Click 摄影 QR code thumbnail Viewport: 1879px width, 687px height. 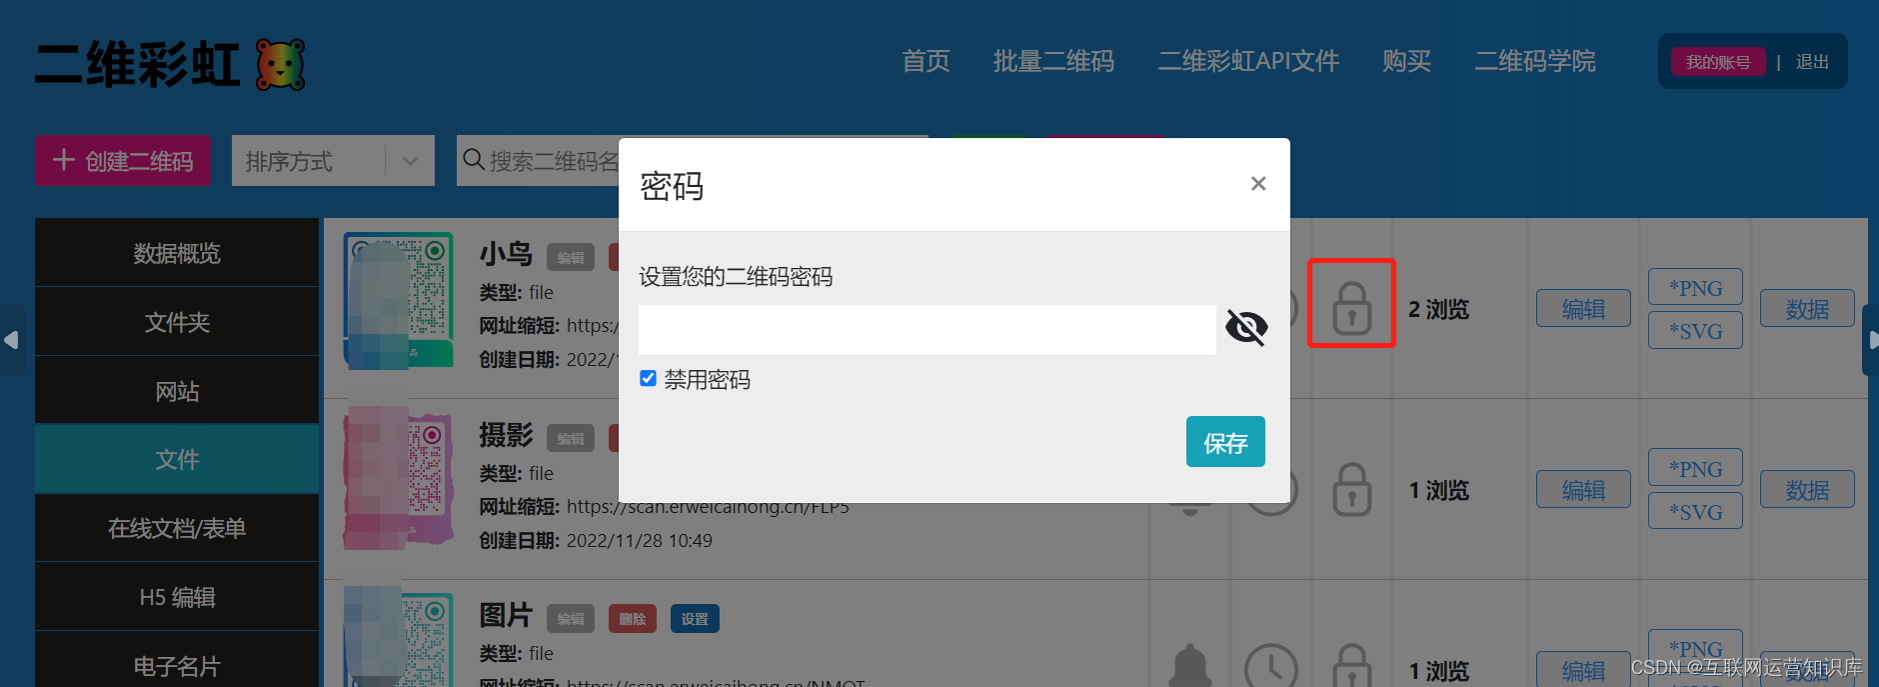click(x=398, y=480)
